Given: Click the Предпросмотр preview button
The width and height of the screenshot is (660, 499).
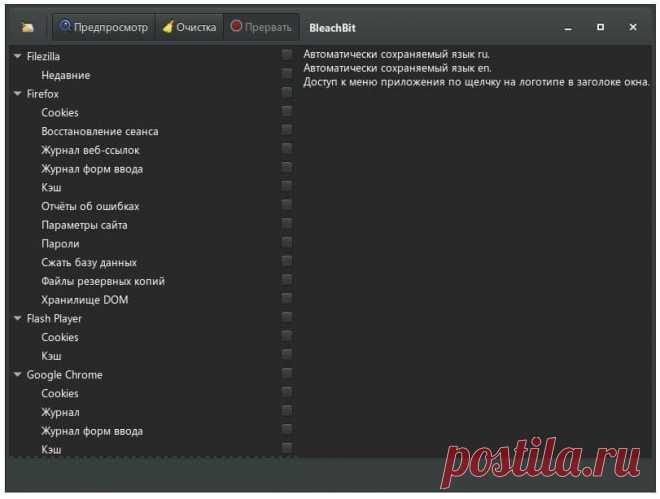Looking at the screenshot, I should (104, 27).
